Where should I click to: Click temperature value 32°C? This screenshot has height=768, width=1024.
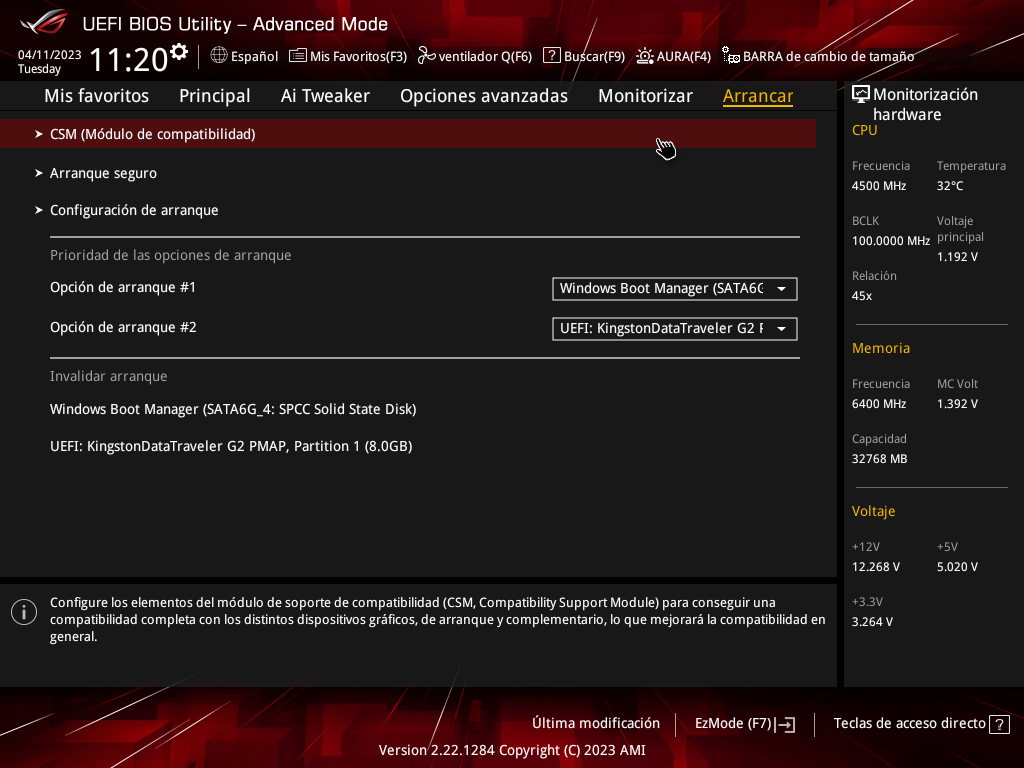tap(950, 186)
